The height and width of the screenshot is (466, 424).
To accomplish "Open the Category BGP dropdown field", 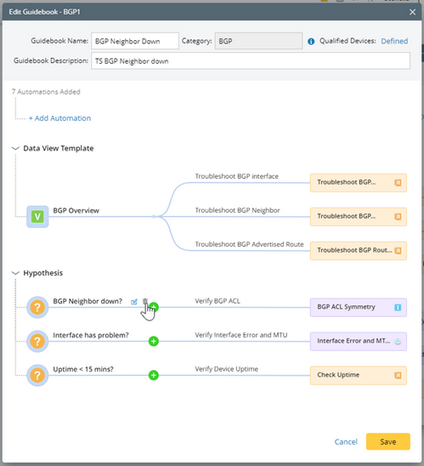I will [x=259, y=41].
